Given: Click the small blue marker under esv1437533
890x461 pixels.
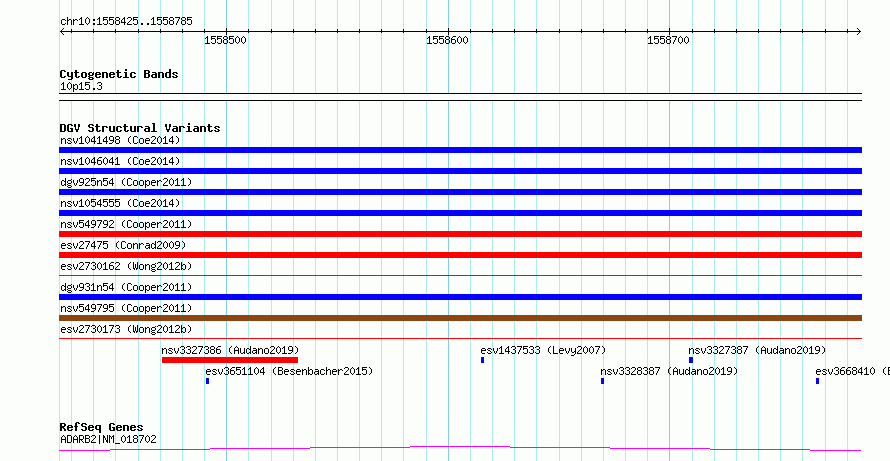Looking at the screenshot, I should [482, 360].
